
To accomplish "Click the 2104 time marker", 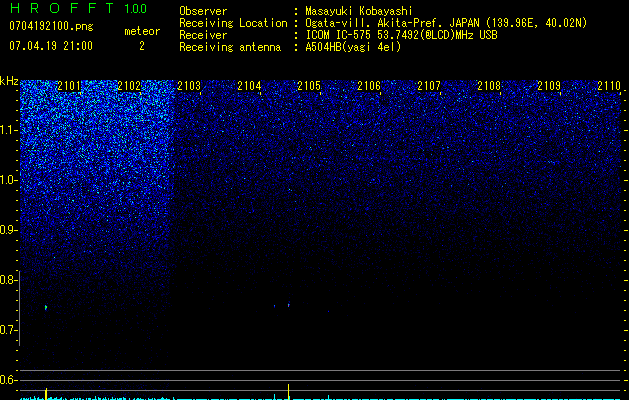I will 249,86.
